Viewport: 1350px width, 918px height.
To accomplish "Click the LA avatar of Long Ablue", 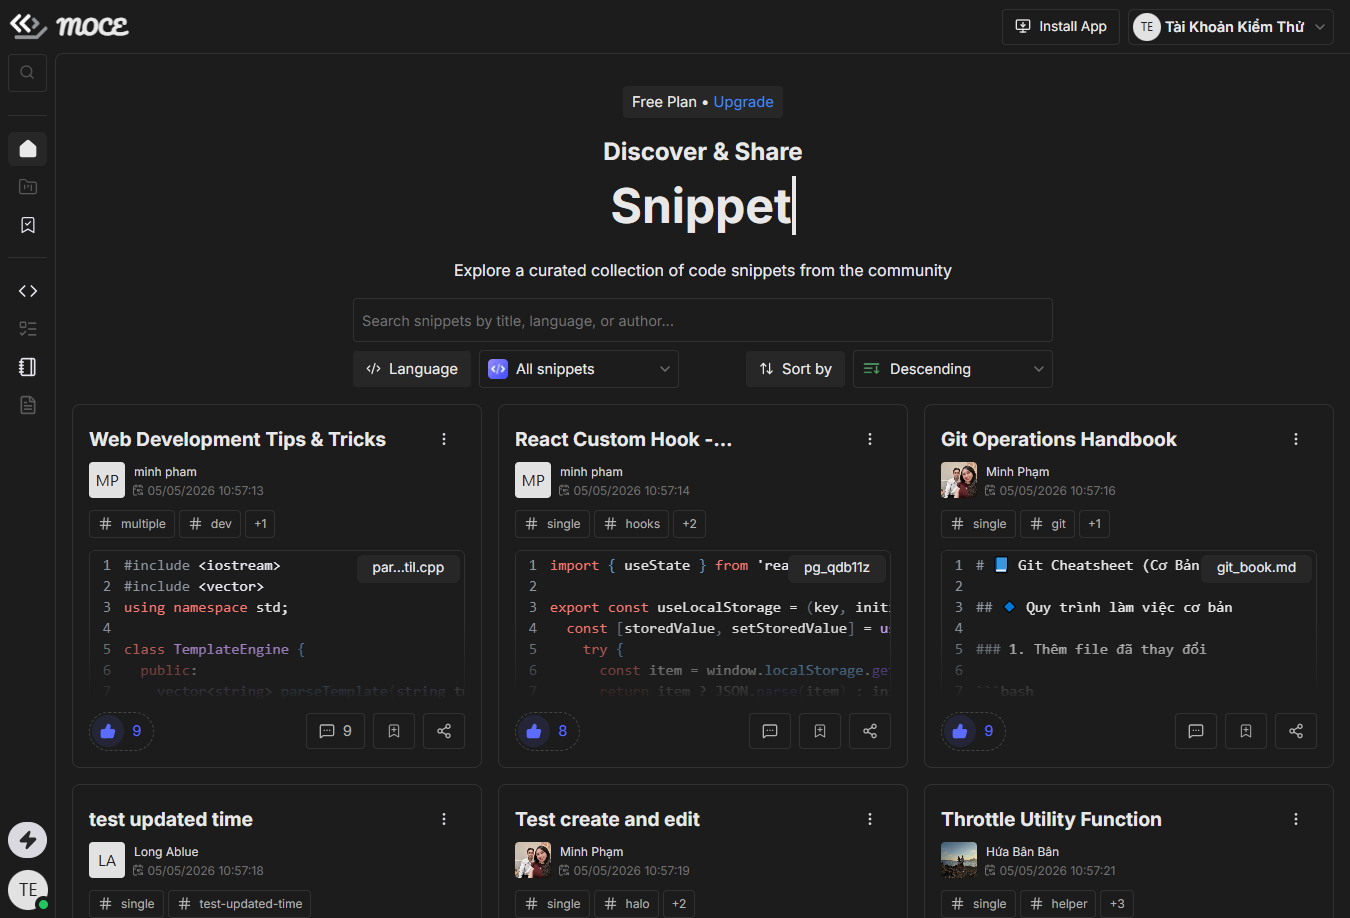I will (107, 860).
